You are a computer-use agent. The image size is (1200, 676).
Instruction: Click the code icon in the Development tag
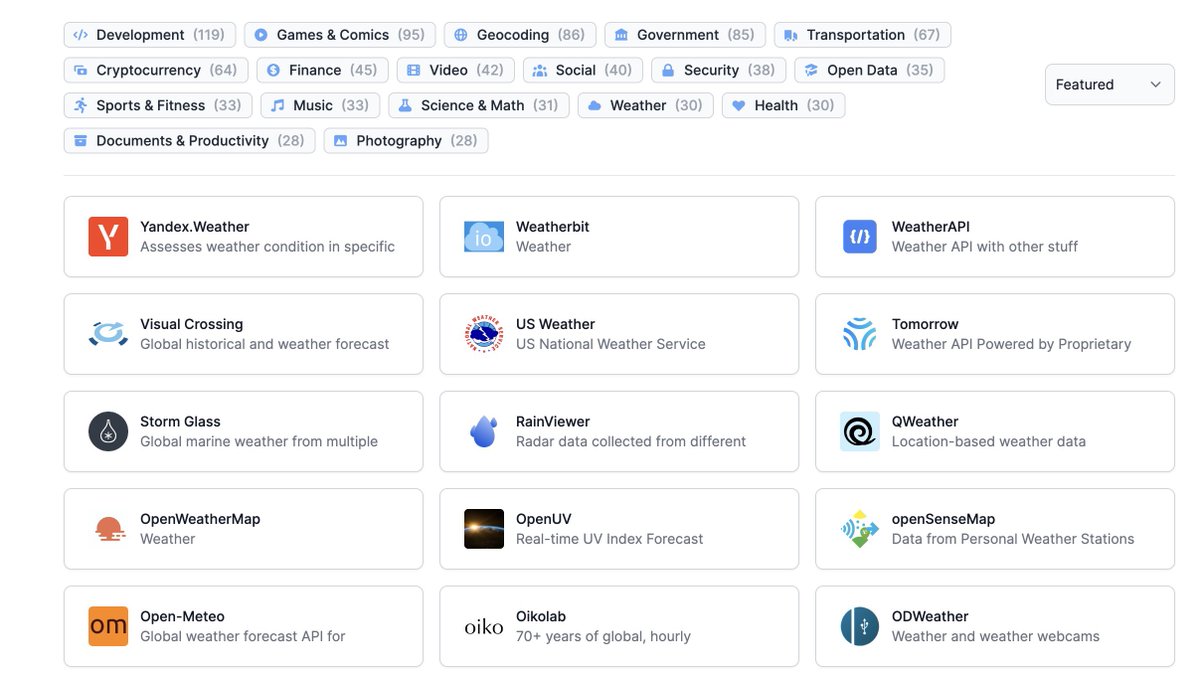click(81, 35)
